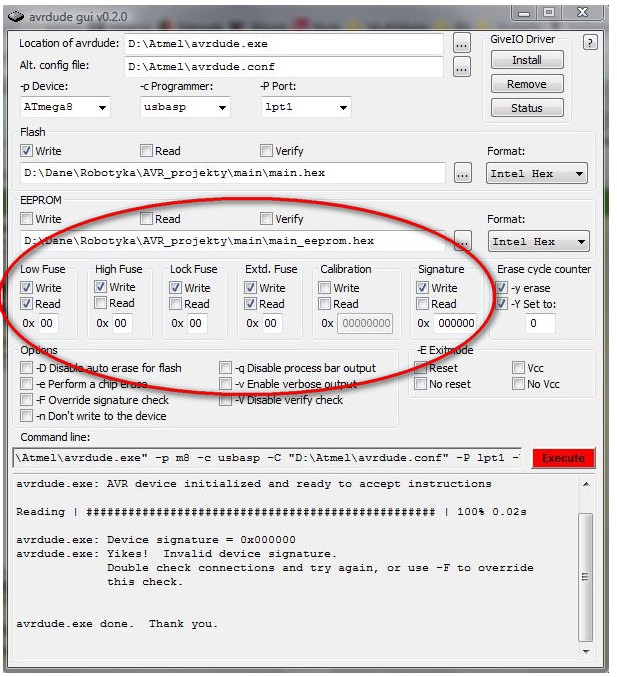Screen dimensions: 617x677
Task: Toggle High Fuse Write checkbox
Action: point(100,287)
